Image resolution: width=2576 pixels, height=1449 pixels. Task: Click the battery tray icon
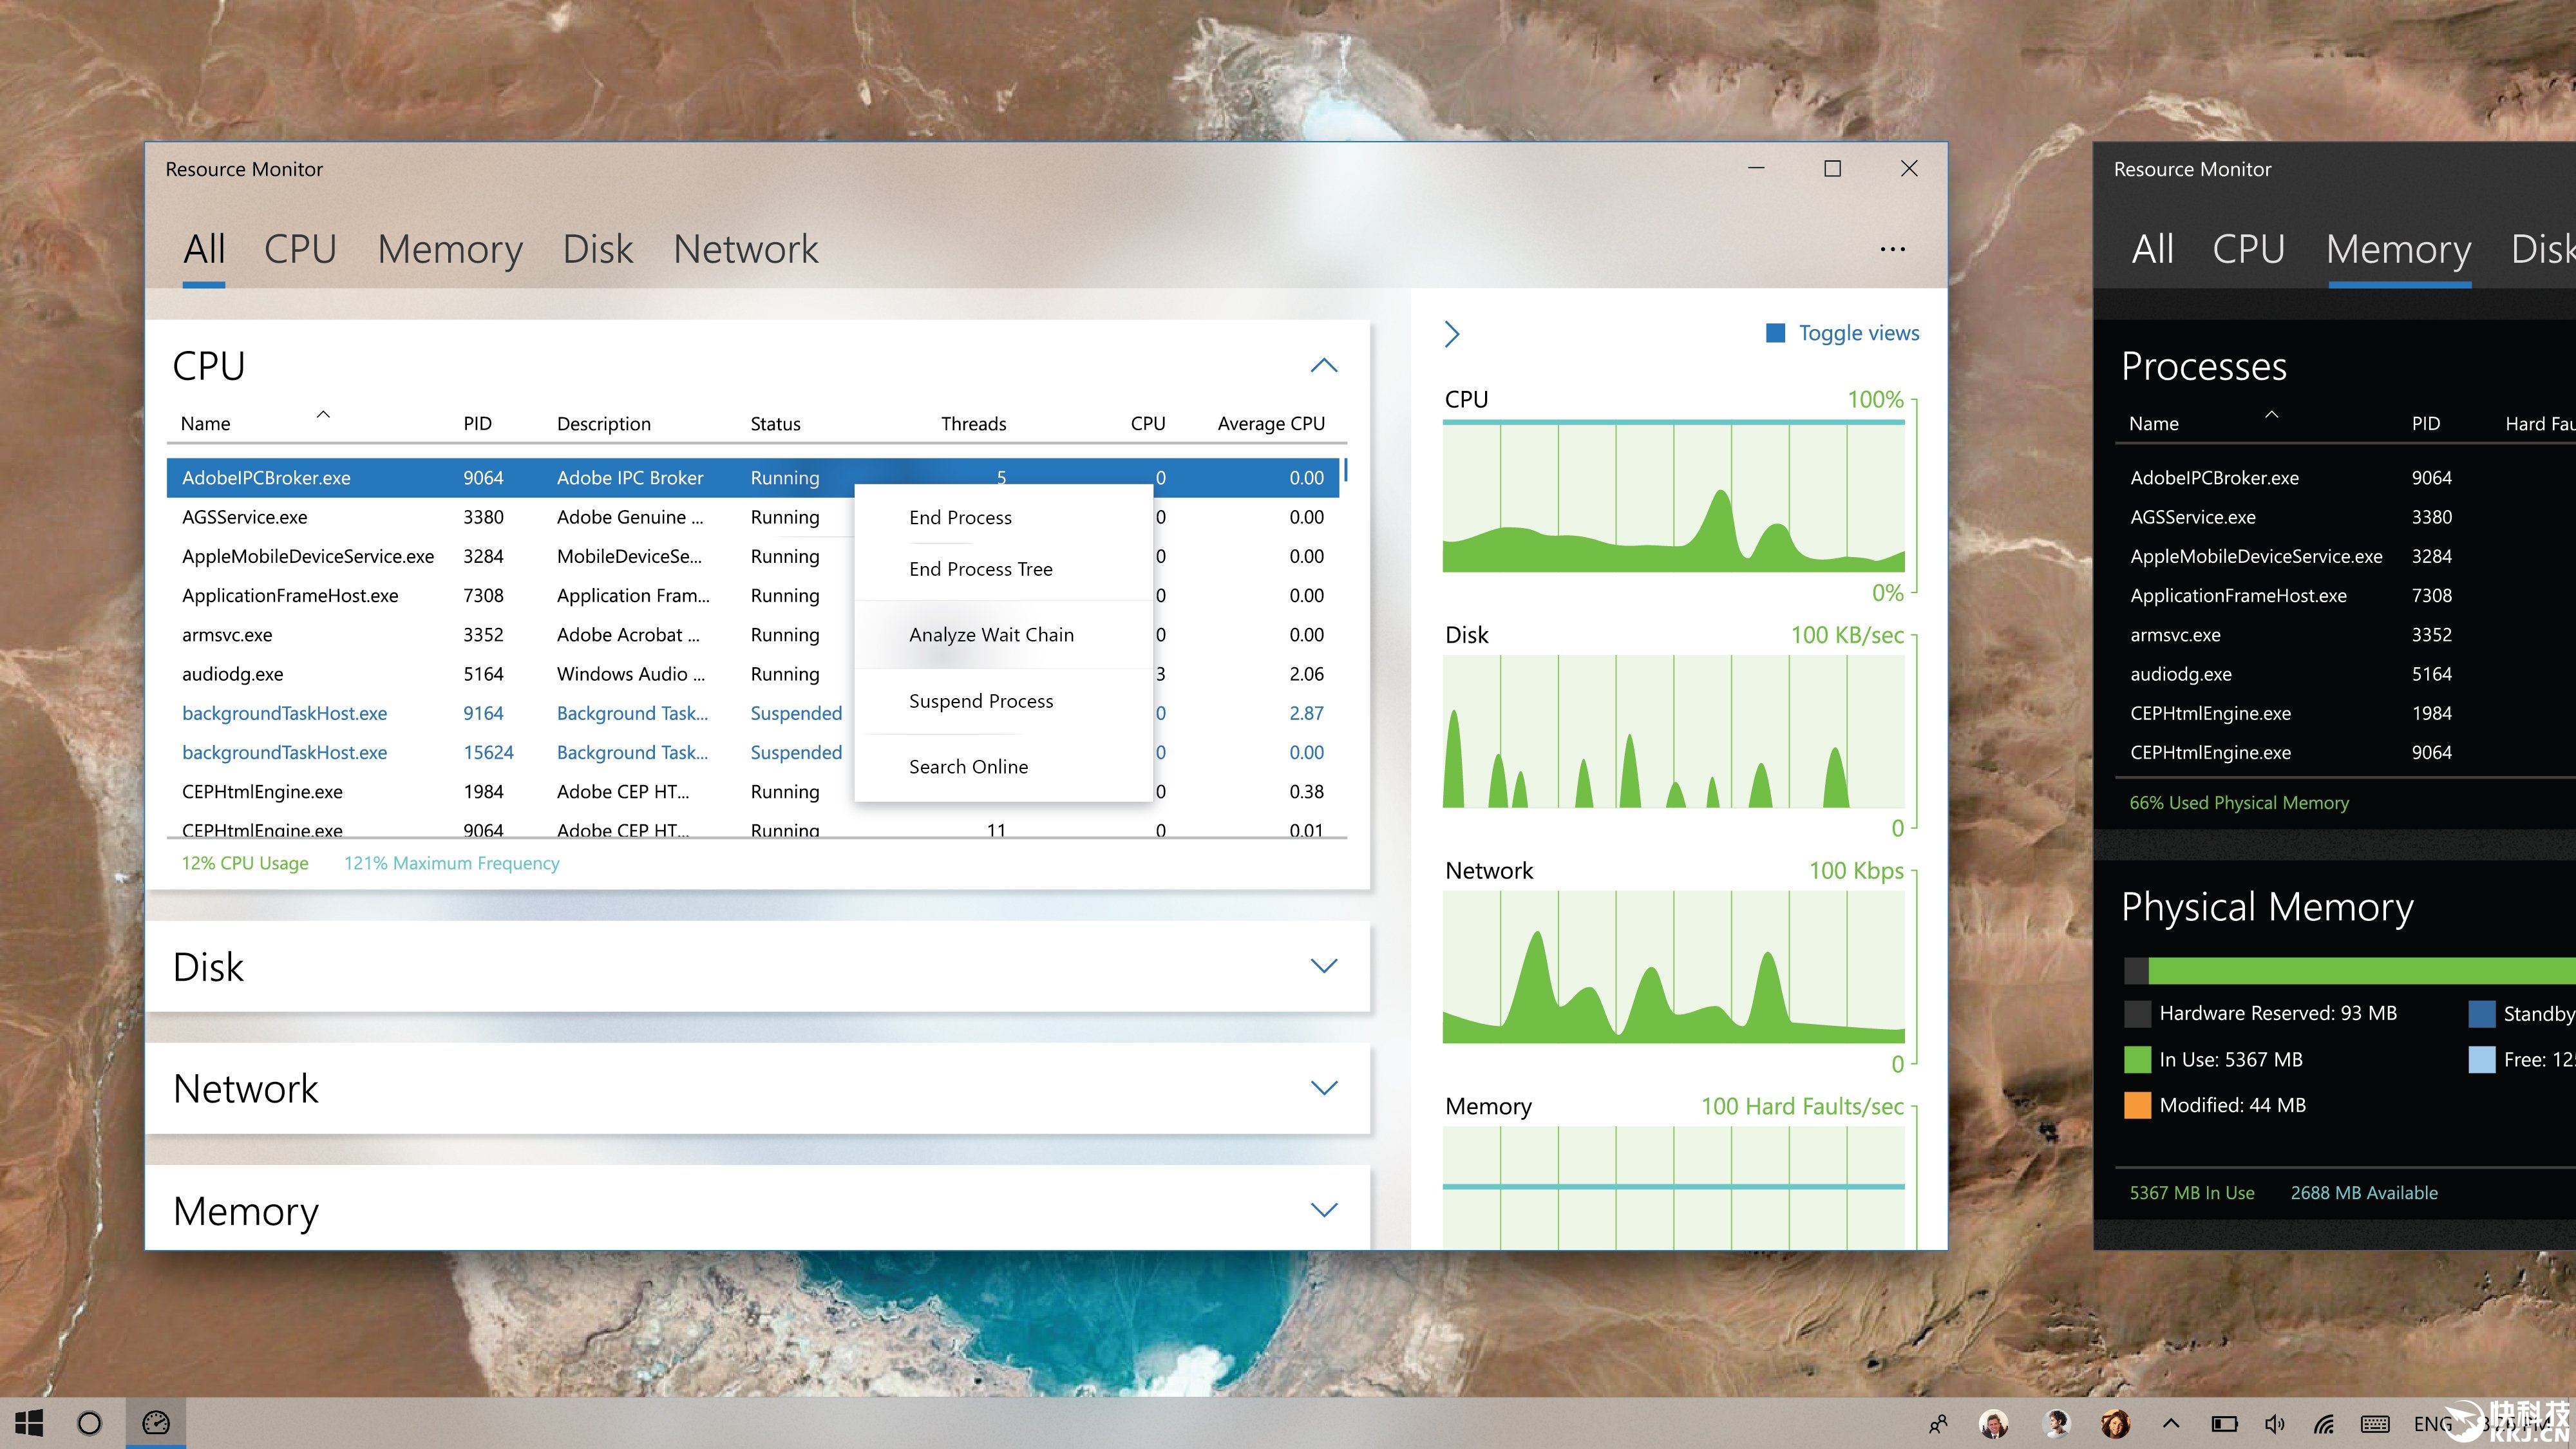click(2224, 1424)
